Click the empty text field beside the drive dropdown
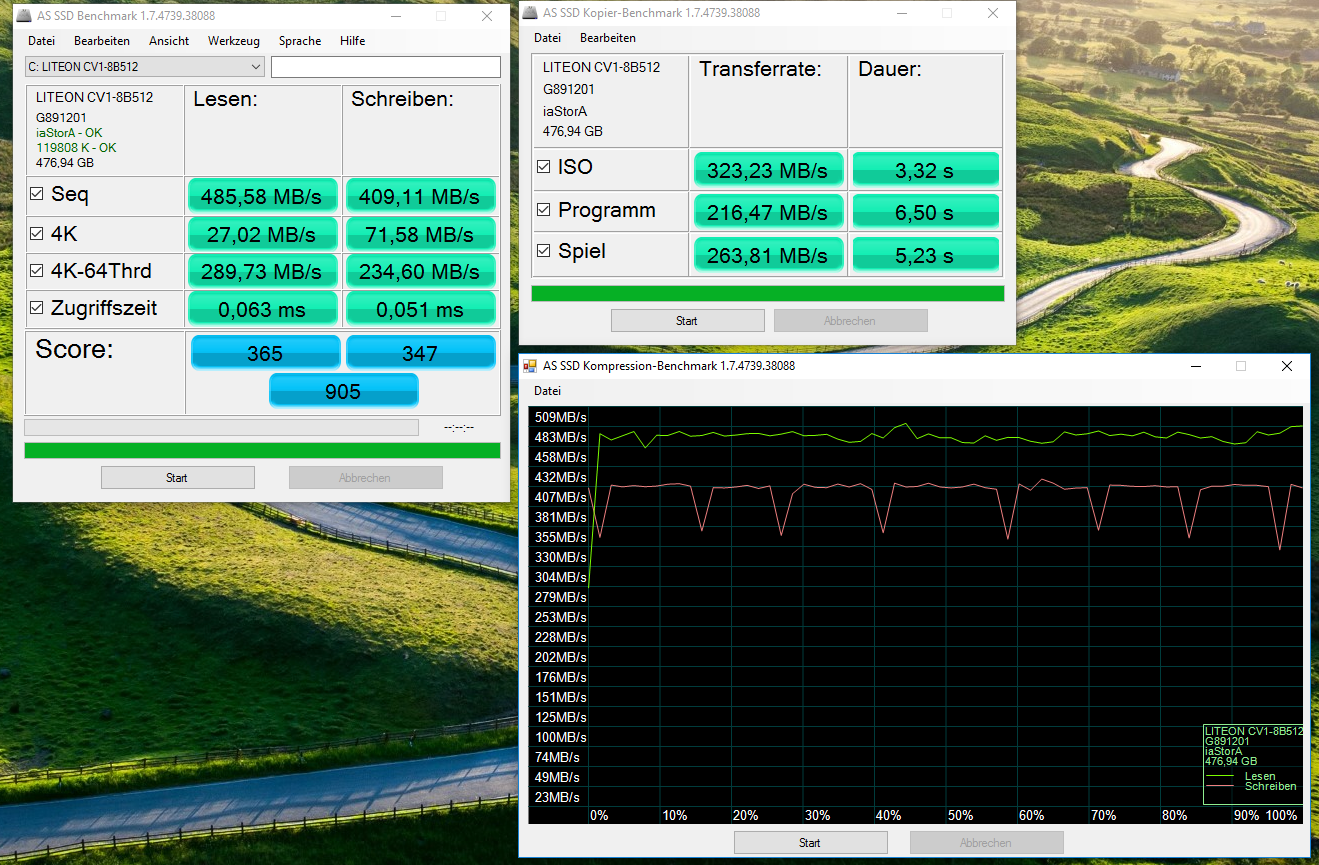Viewport: 1319px width, 865px height. pos(385,67)
